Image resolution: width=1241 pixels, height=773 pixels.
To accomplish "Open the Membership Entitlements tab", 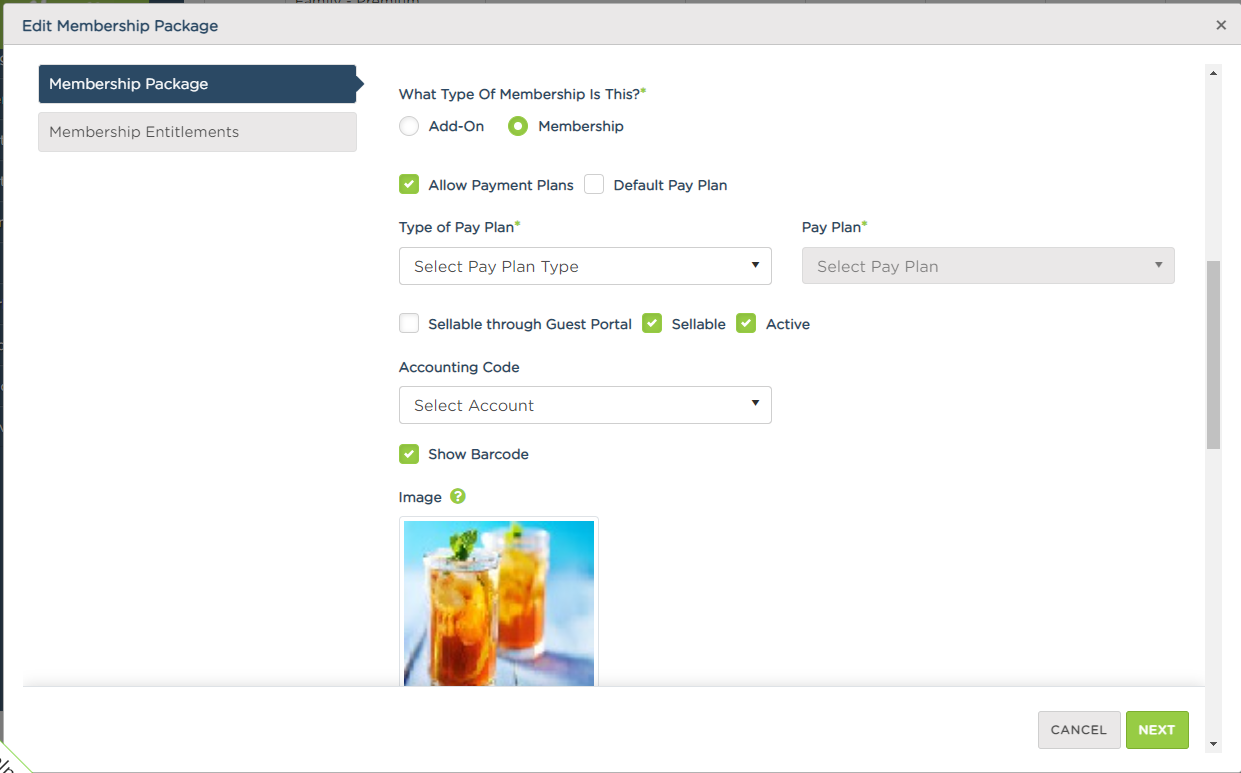I will [x=197, y=132].
